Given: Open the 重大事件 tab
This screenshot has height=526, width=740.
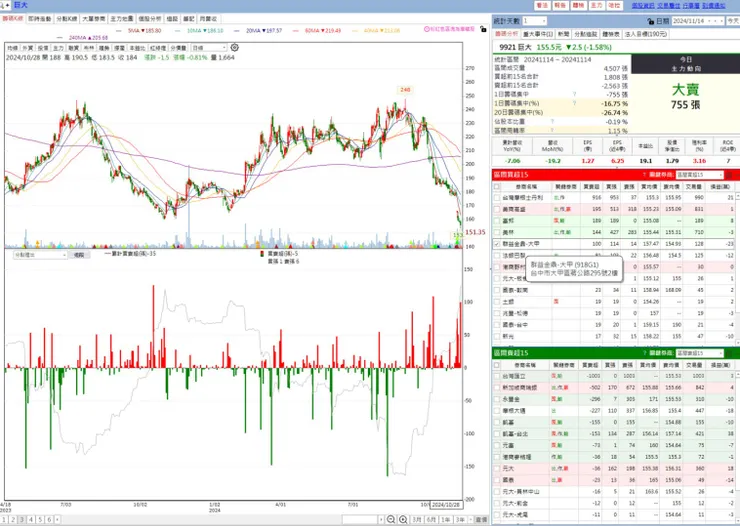Looking at the screenshot, I should (537, 34).
